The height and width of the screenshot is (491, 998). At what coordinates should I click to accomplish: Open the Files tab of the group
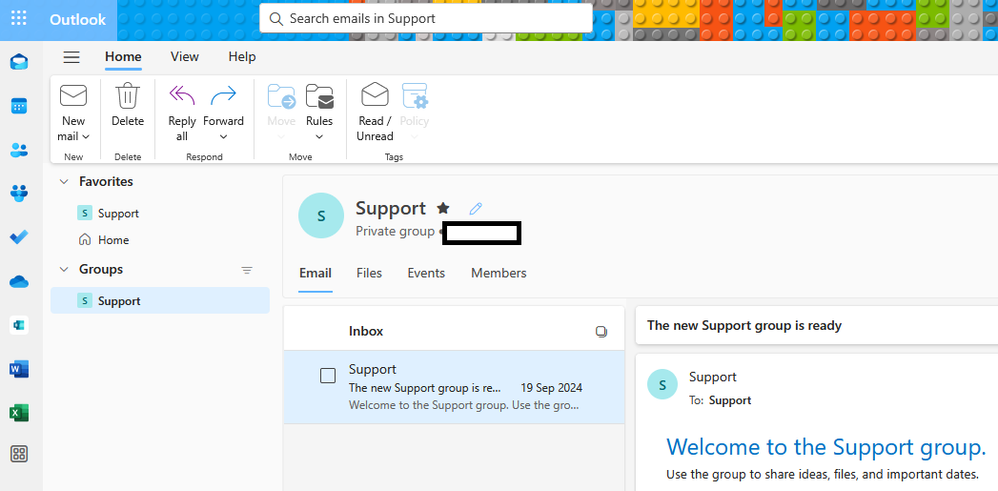(x=369, y=273)
